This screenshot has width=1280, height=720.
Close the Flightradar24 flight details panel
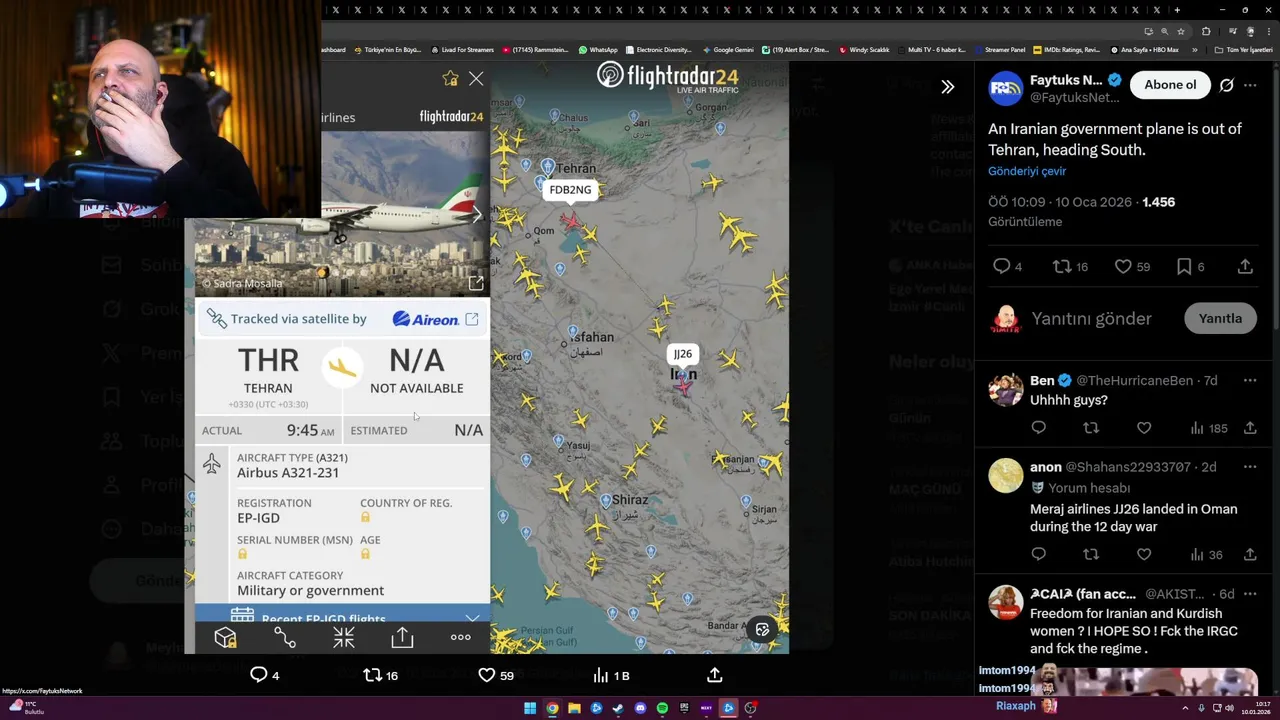(476, 78)
